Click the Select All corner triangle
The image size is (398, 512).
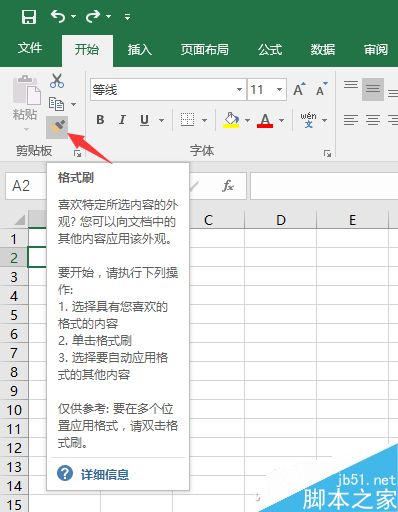(19, 219)
